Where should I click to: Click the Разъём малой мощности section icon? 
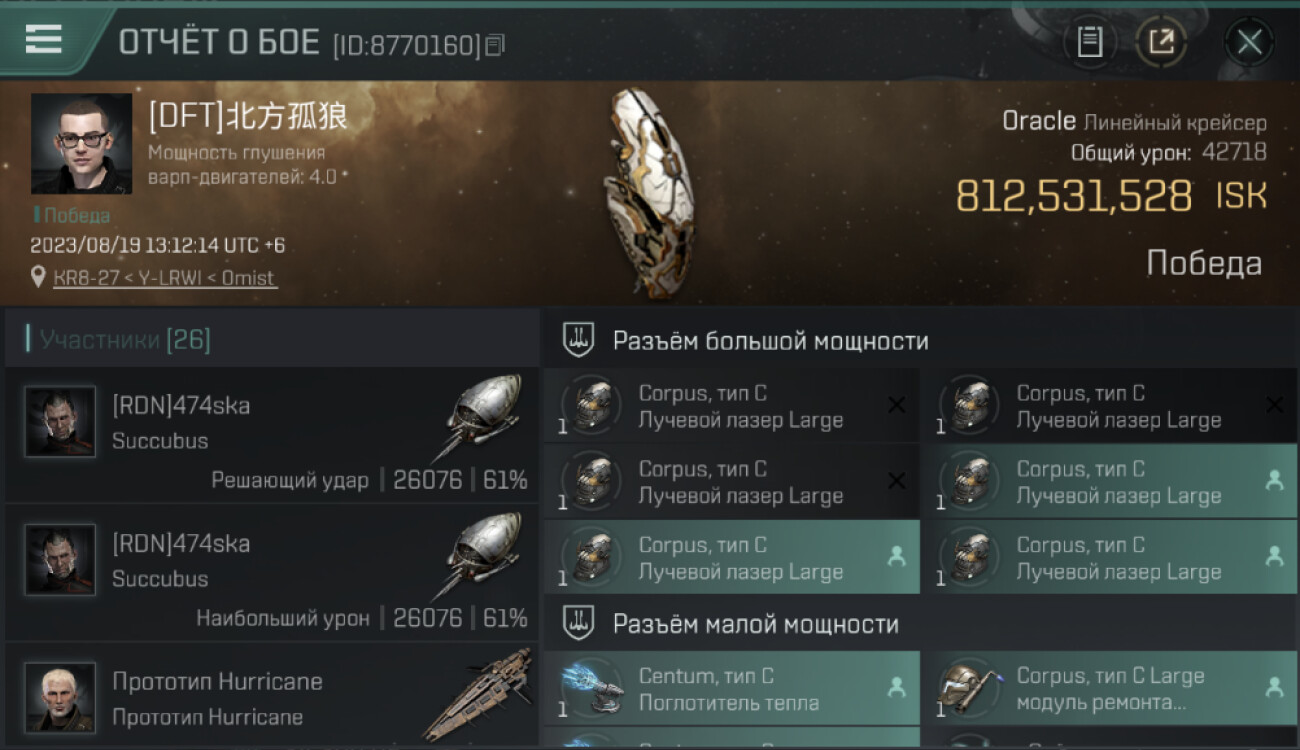pos(579,624)
